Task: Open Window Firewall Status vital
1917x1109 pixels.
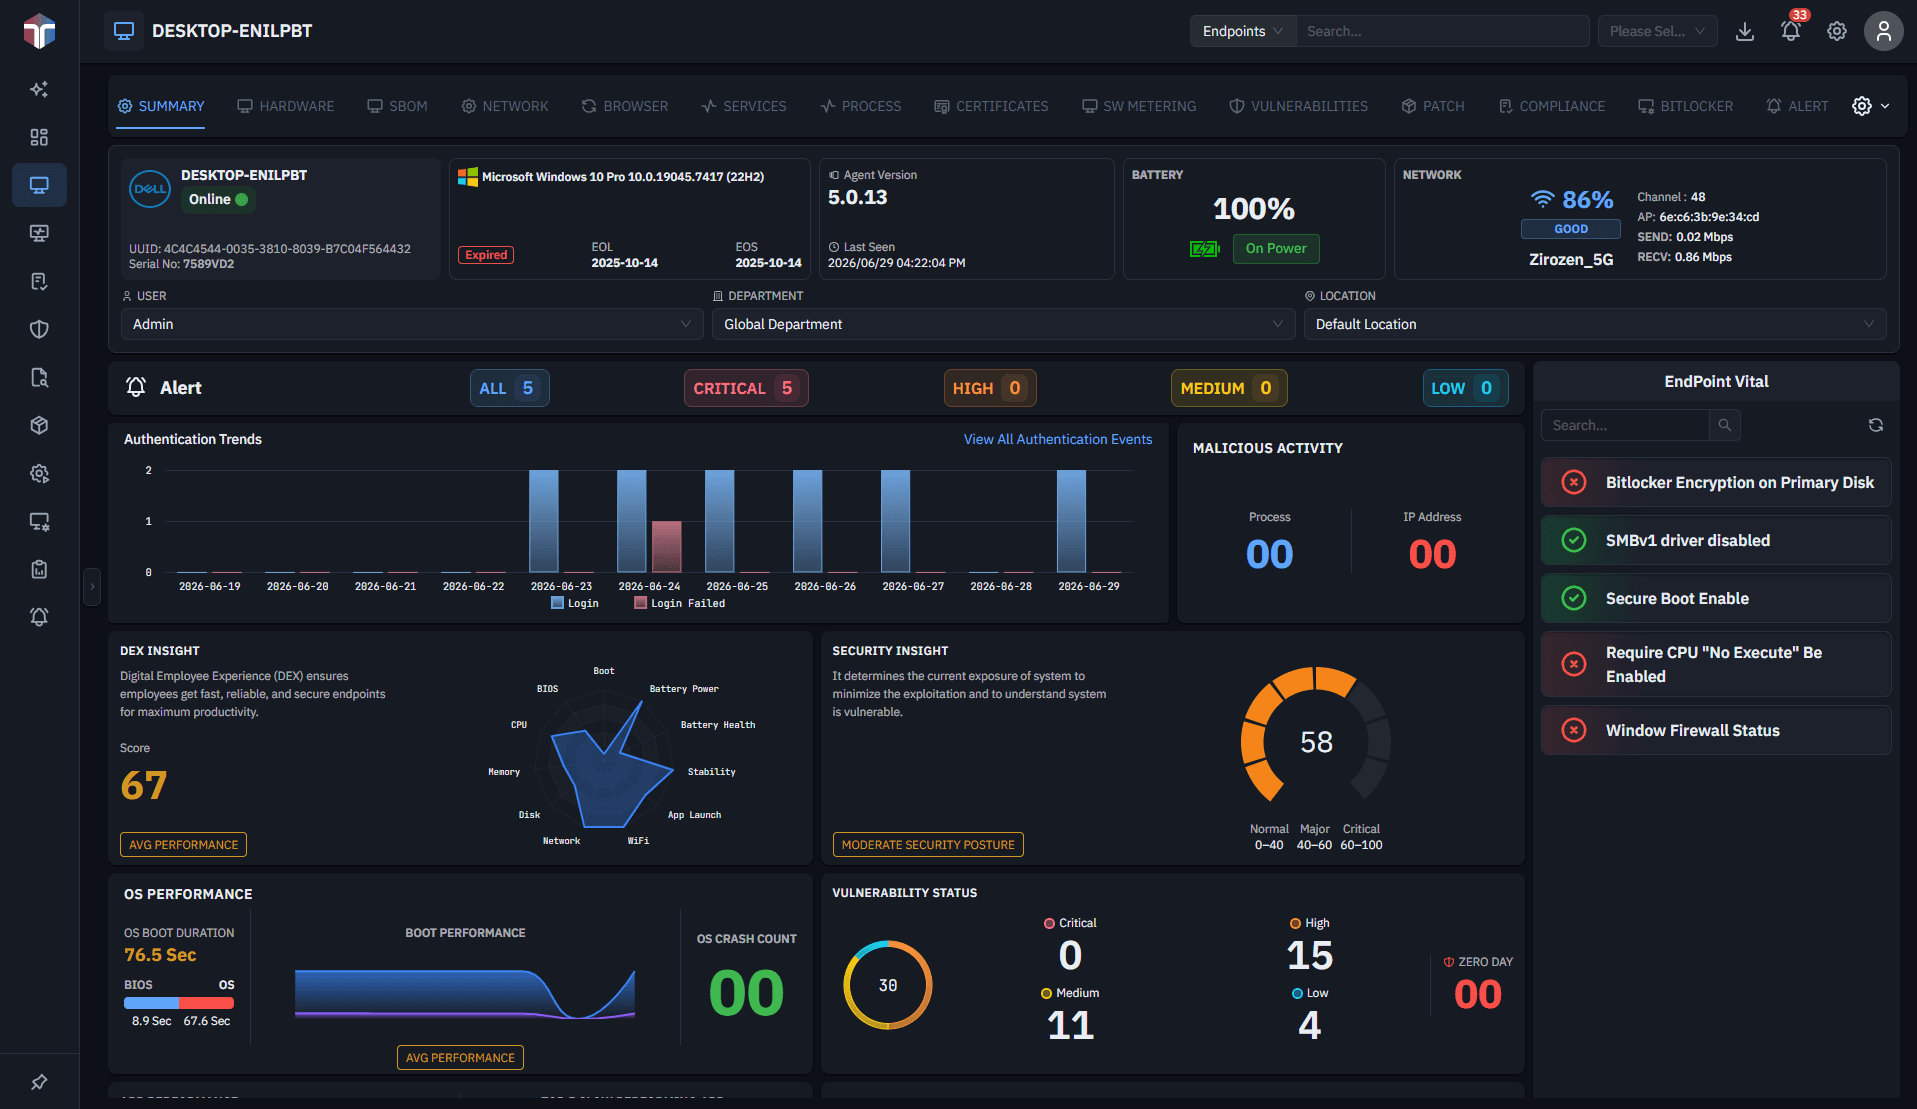Action: 1716,730
